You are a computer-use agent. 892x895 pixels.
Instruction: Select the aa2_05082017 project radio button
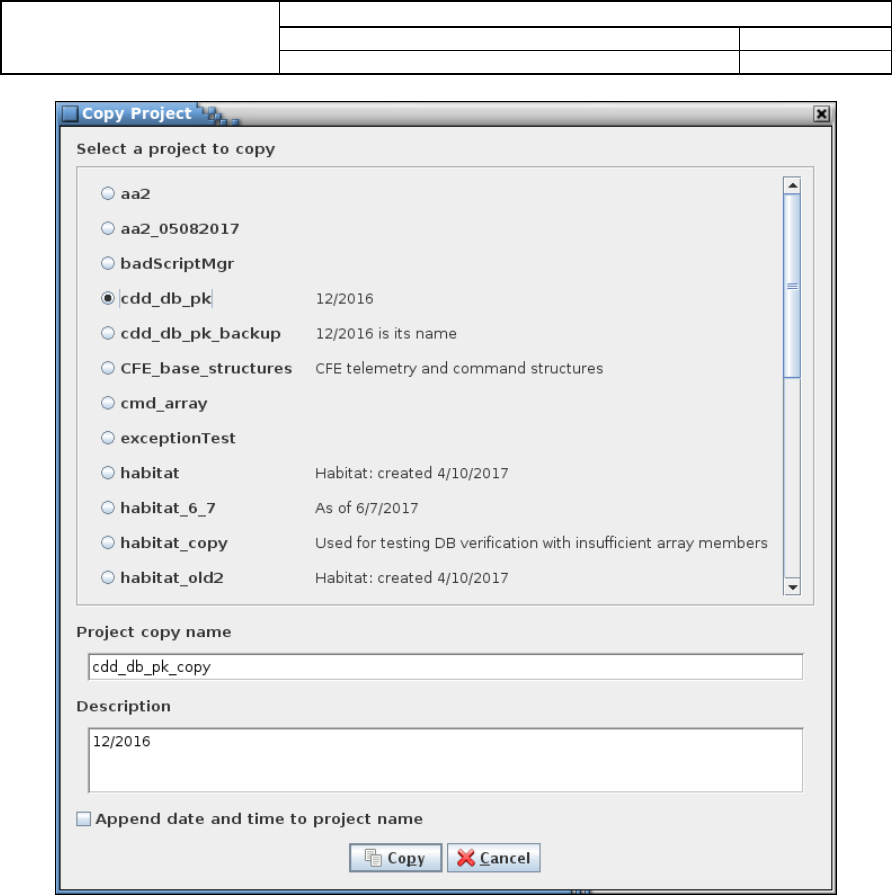[108, 228]
